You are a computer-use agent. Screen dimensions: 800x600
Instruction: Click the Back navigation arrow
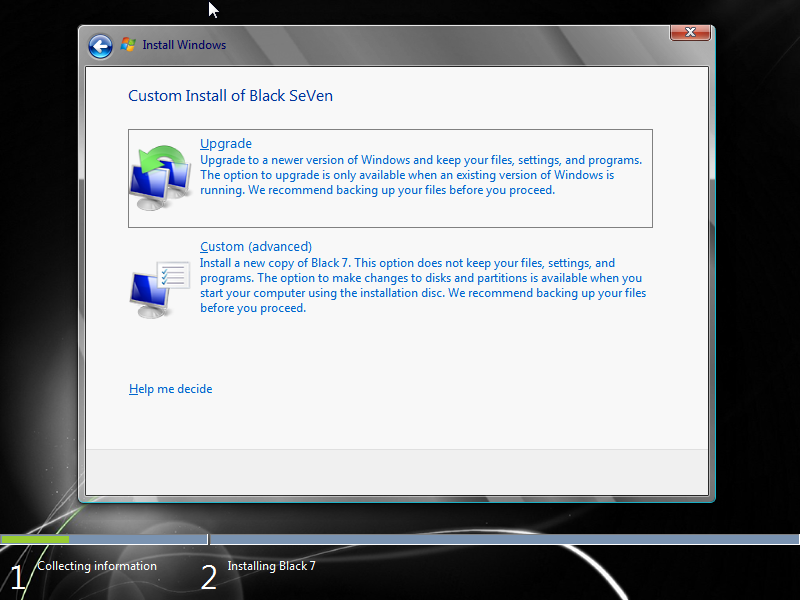pyautogui.click(x=100, y=46)
